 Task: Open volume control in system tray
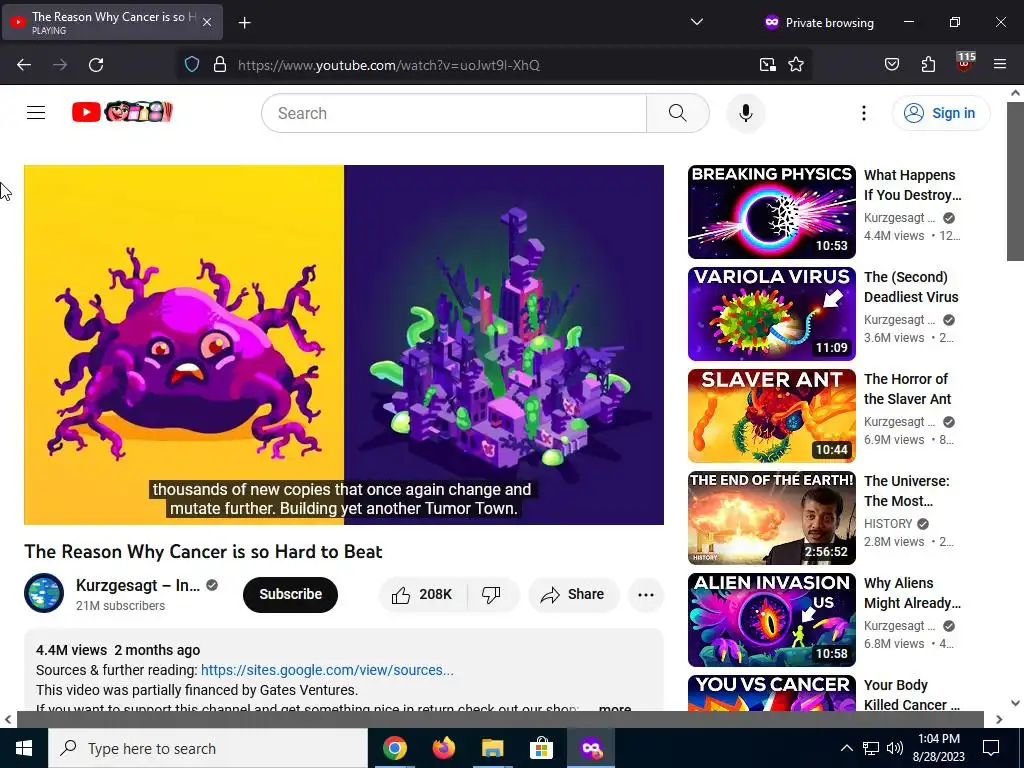895,748
